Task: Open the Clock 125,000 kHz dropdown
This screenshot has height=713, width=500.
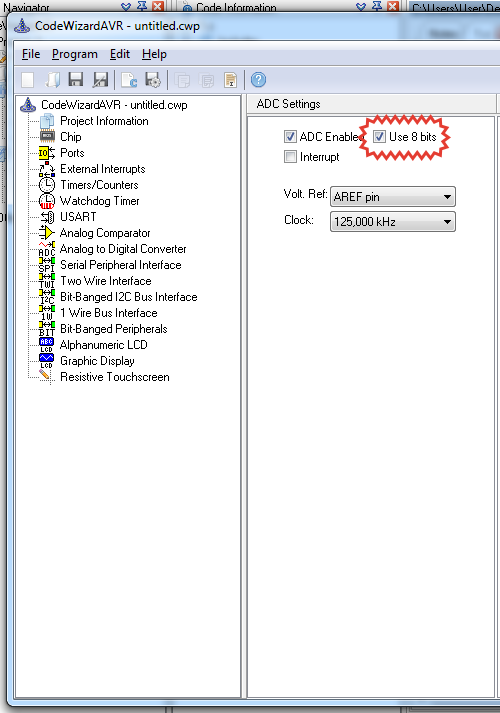Action: pyautogui.click(x=393, y=221)
